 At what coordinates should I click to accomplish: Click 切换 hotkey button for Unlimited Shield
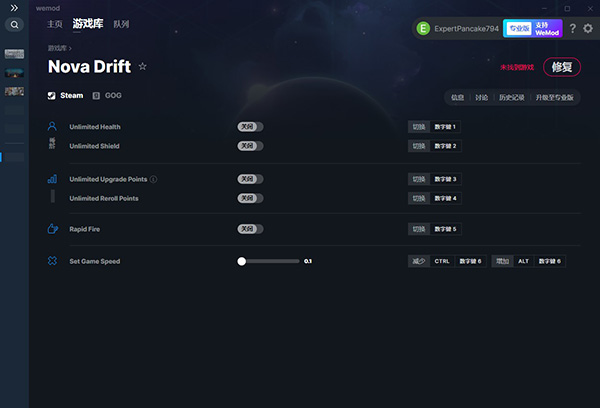pos(419,146)
